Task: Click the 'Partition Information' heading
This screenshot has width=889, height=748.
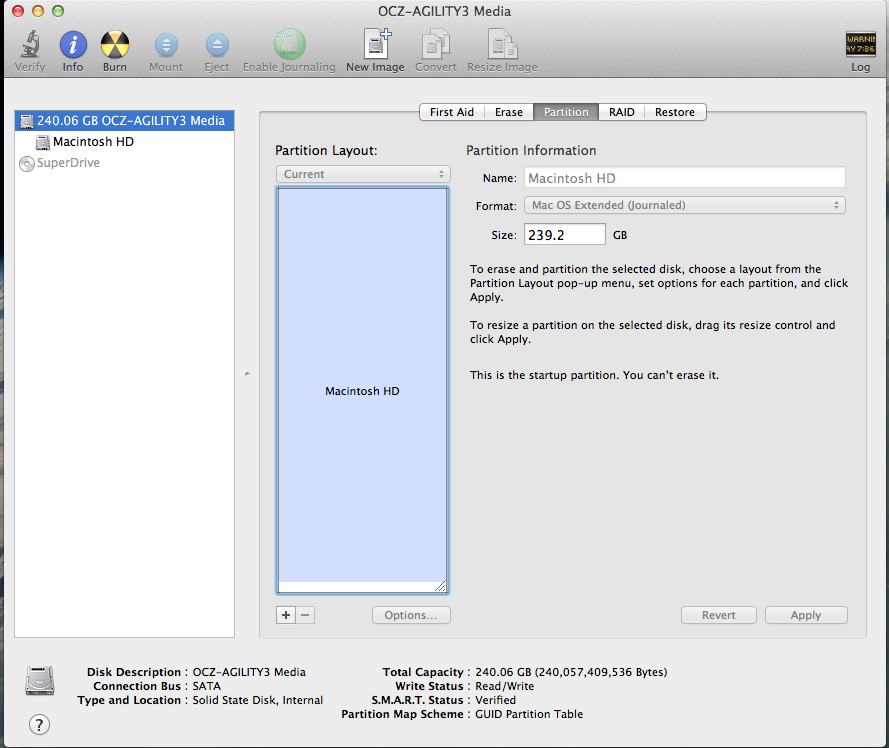Action: 531,150
